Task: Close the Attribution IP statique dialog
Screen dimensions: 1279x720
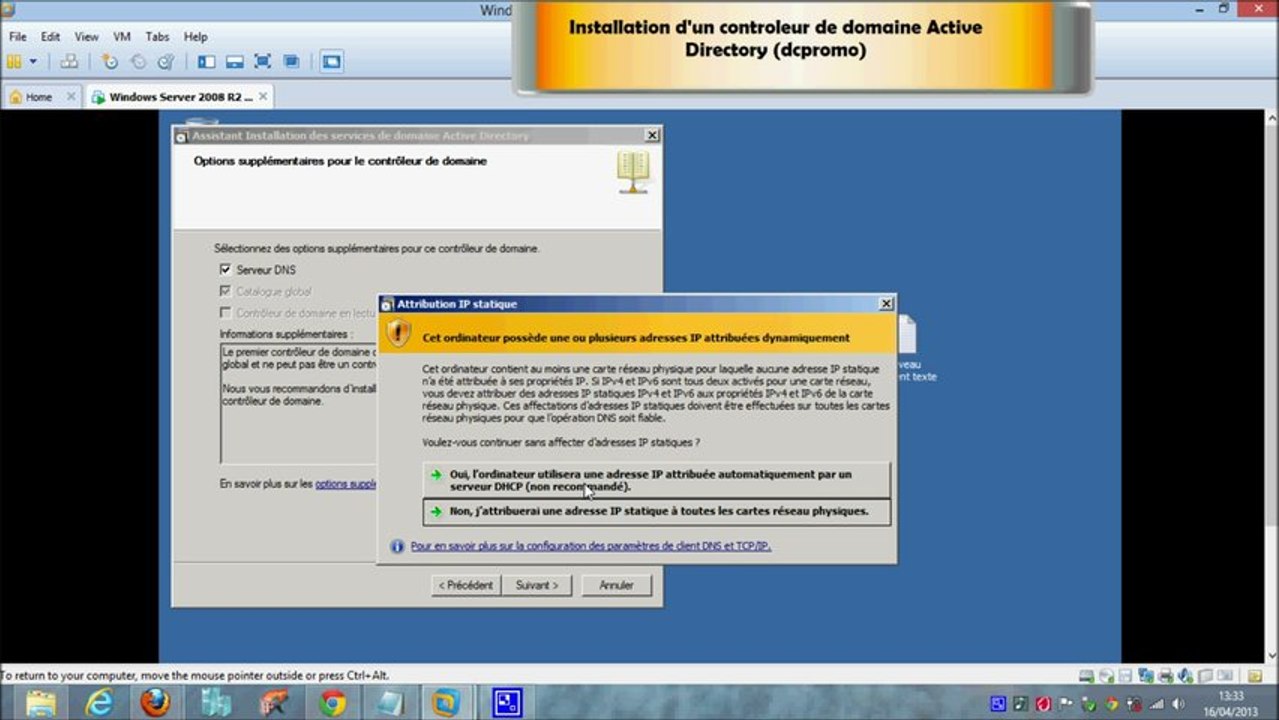Action: point(885,303)
